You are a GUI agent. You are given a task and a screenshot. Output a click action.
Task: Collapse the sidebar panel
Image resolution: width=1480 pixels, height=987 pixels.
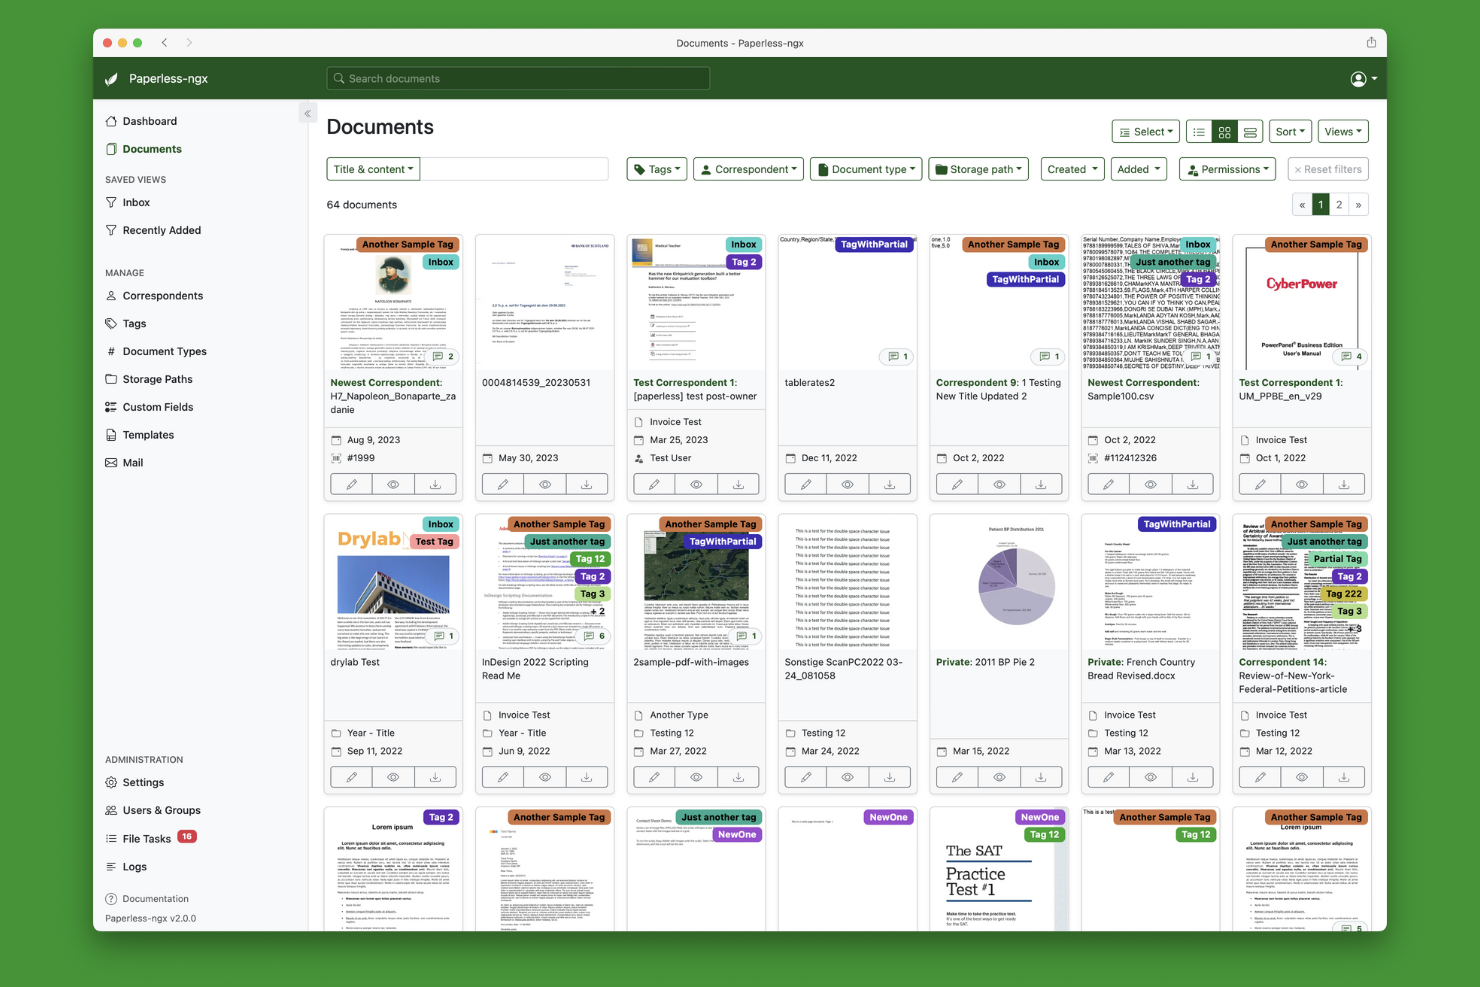(308, 113)
